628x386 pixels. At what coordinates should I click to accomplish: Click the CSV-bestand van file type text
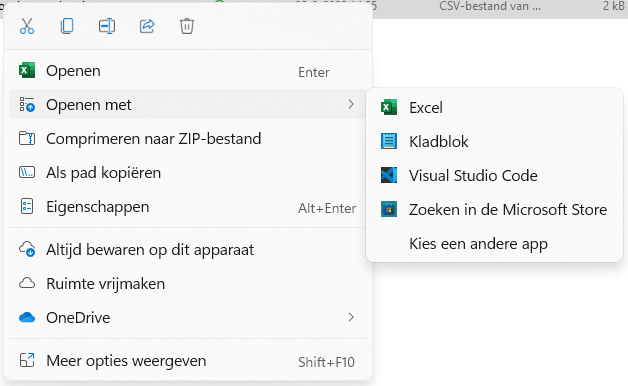pyautogui.click(x=489, y=6)
